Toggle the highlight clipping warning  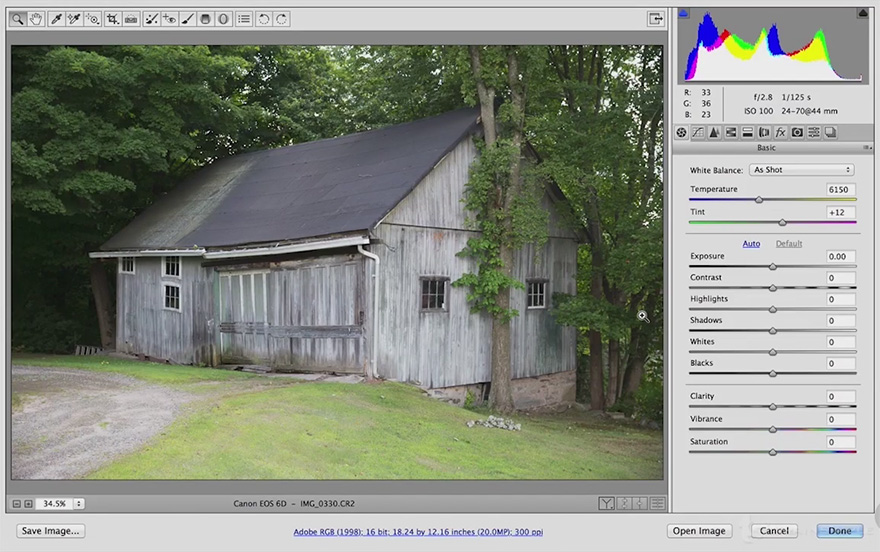[863, 13]
